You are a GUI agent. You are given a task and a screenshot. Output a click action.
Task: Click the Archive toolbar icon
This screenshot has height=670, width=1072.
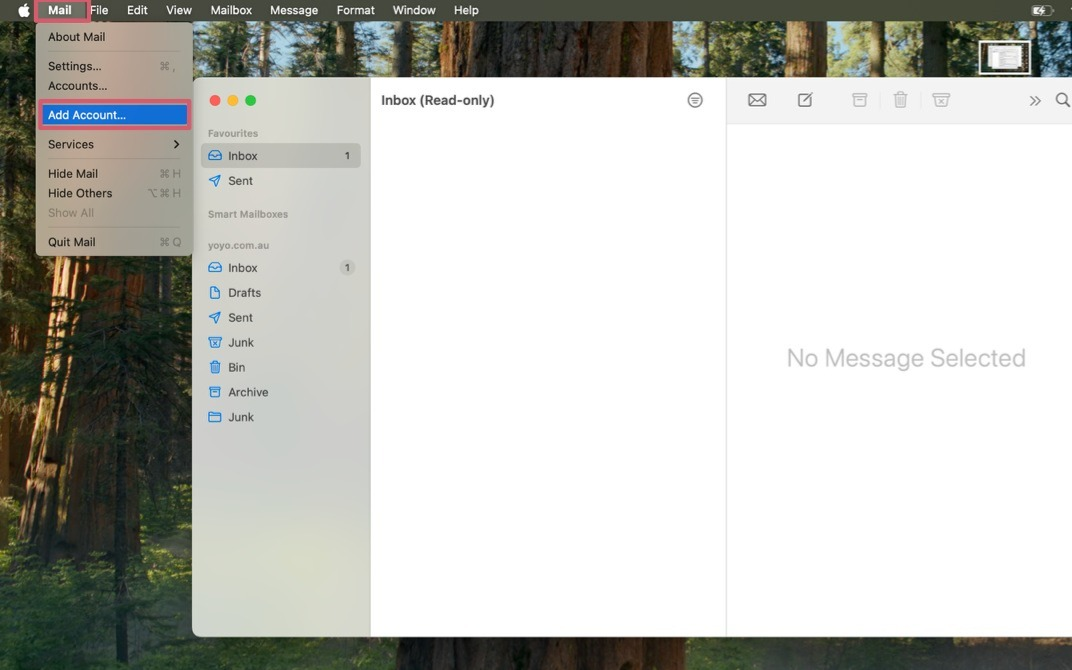click(x=859, y=100)
